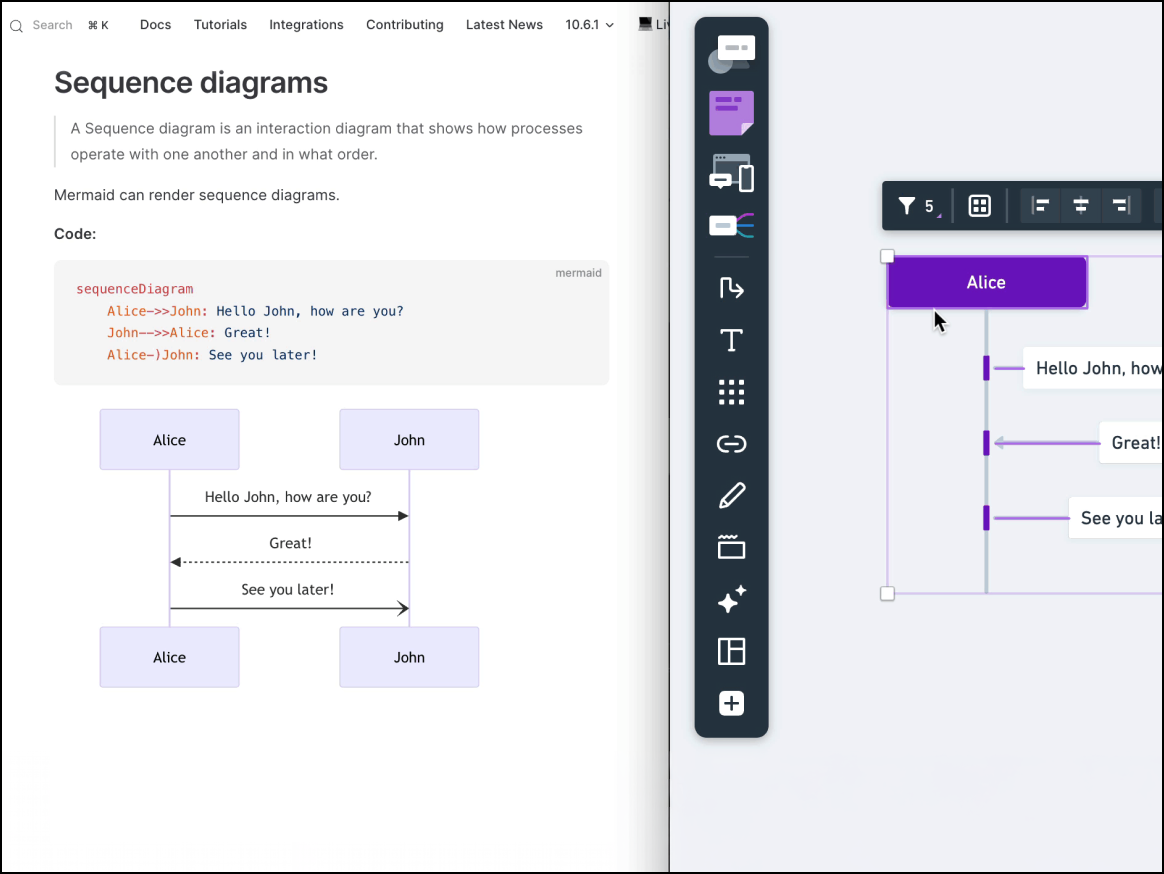This screenshot has width=1164, height=874.
Task: Click the 'Alice-)John: See you later!' code line
Action: (212, 355)
